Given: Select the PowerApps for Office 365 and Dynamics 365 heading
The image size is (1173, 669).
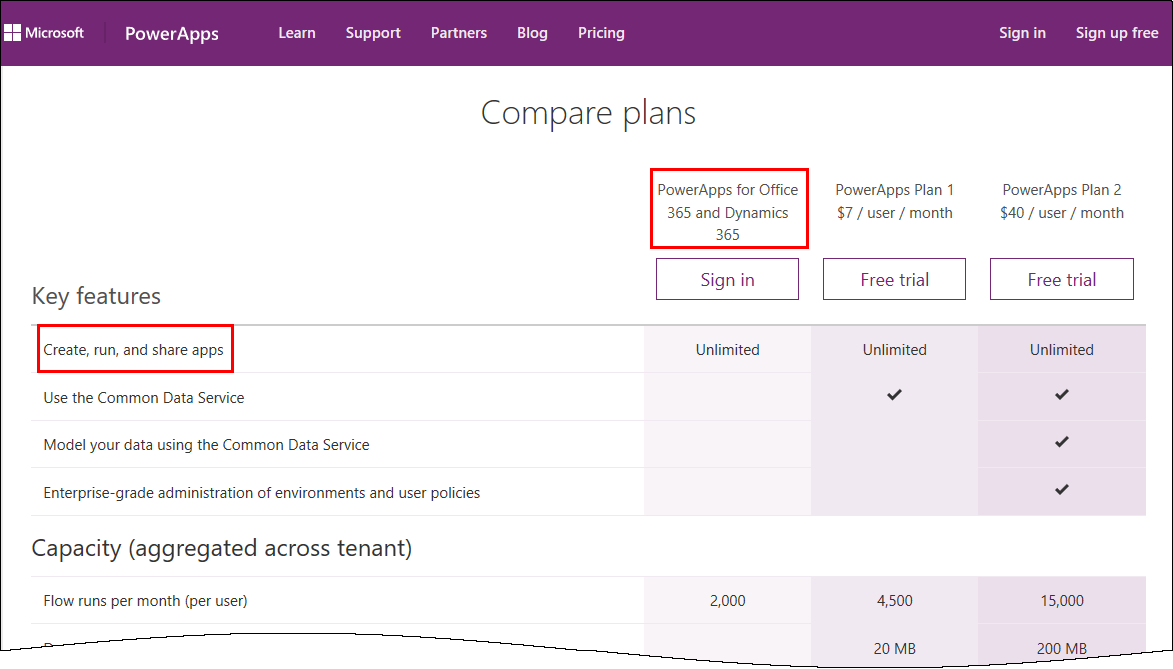Looking at the screenshot, I should (x=728, y=212).
